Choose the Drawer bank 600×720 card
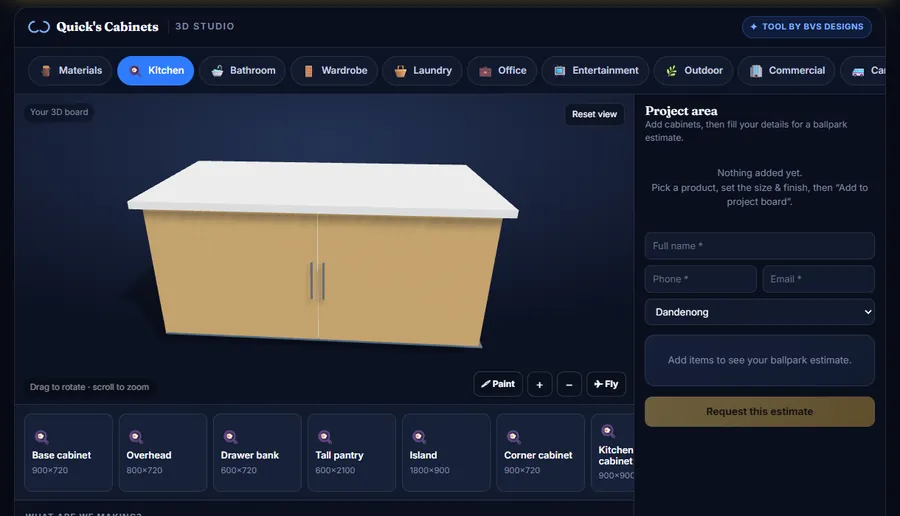Image resolution: width=900 pixels, height=516 pixels. [x=257, y=452]
